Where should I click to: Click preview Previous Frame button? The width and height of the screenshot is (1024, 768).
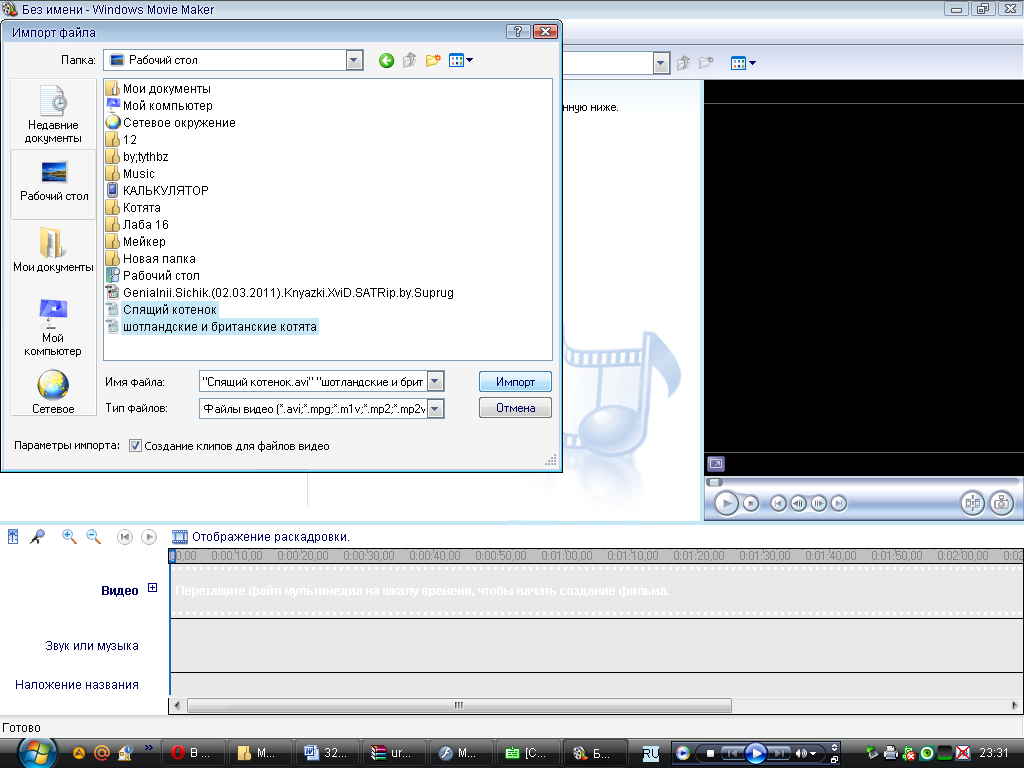pos(798,504)
